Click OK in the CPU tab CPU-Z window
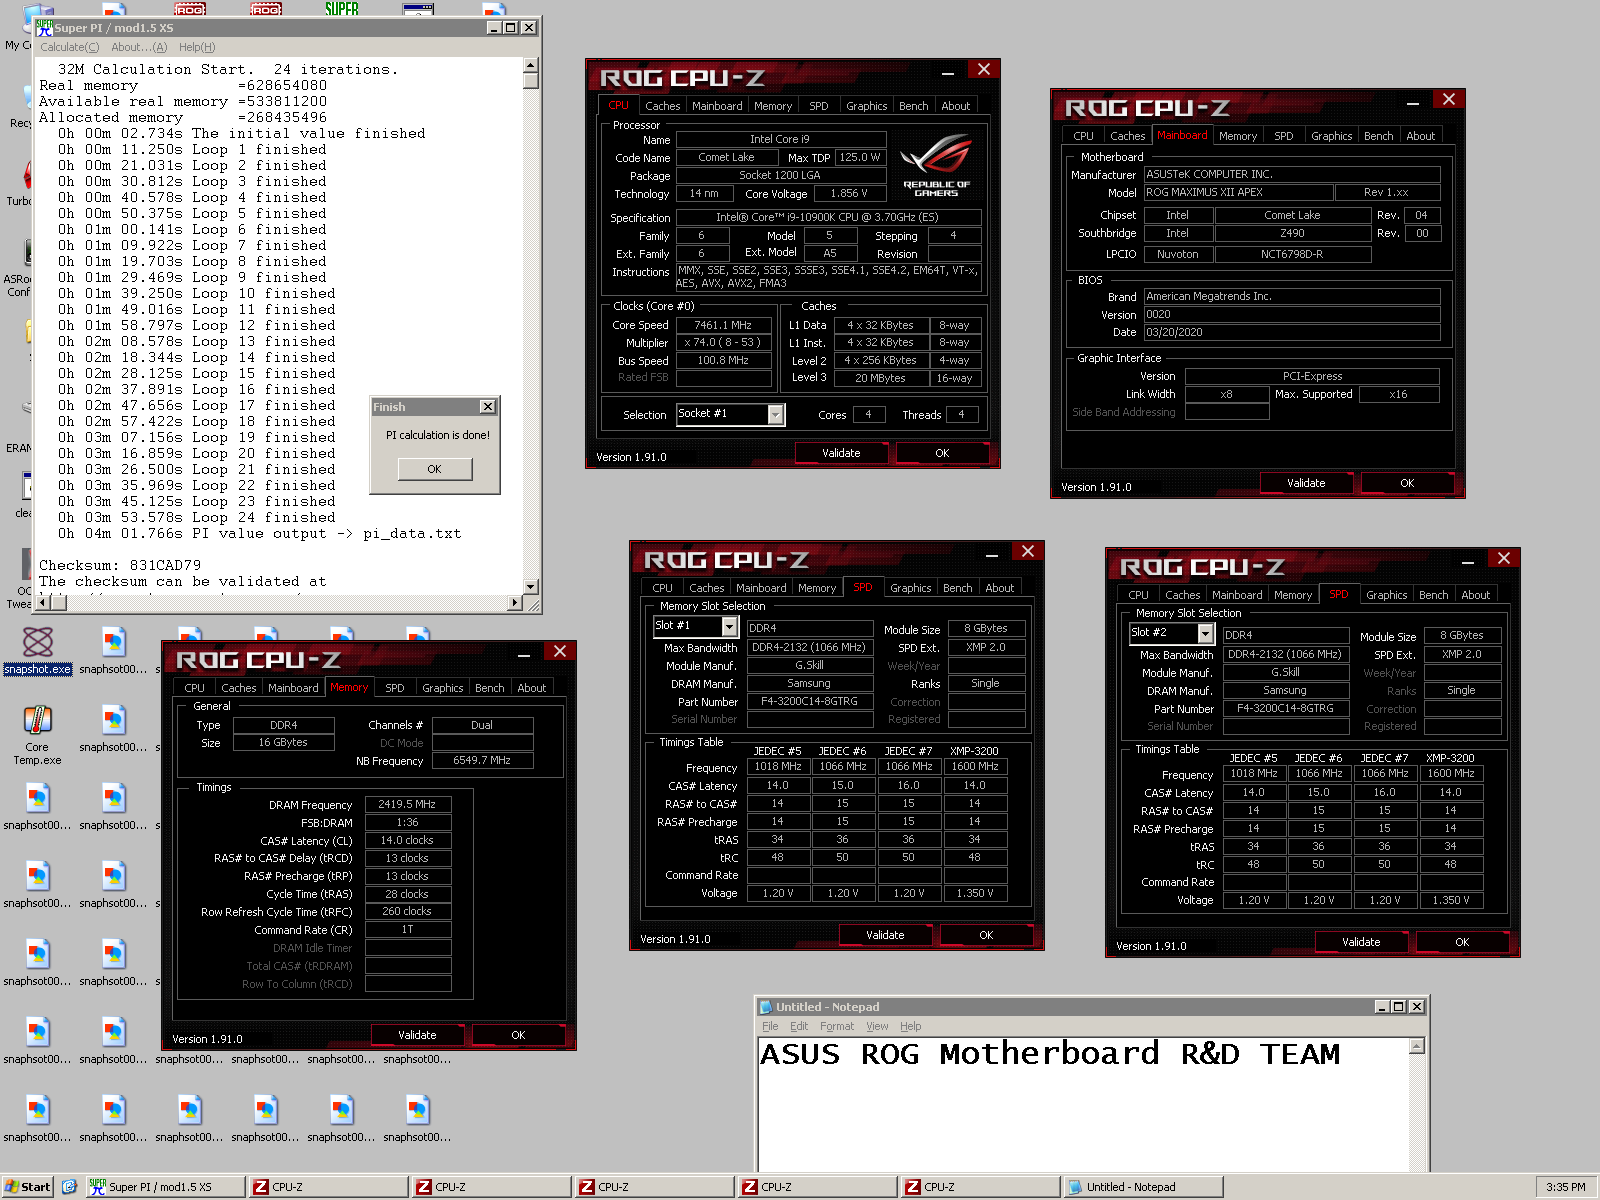This screenshot has height=1200, width=1600. pyautogui.click(x=942, y=453)
